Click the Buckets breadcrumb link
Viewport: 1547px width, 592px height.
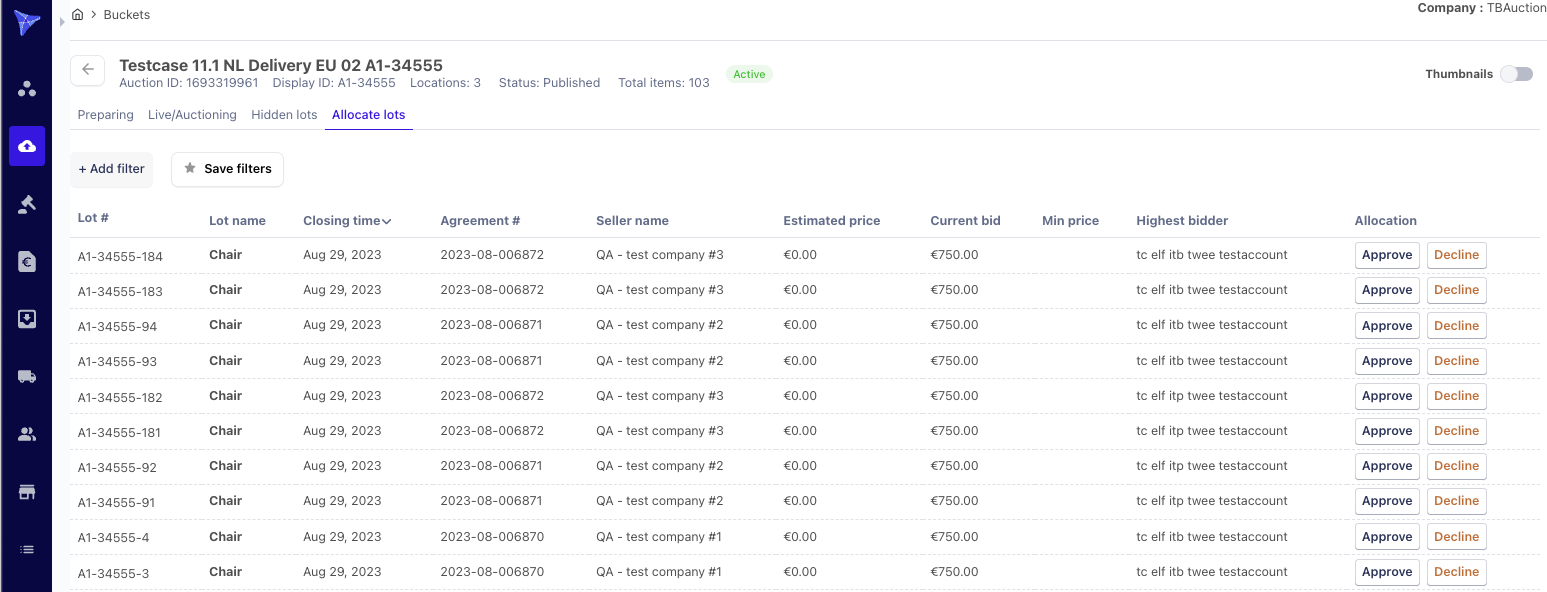[126, 15]
